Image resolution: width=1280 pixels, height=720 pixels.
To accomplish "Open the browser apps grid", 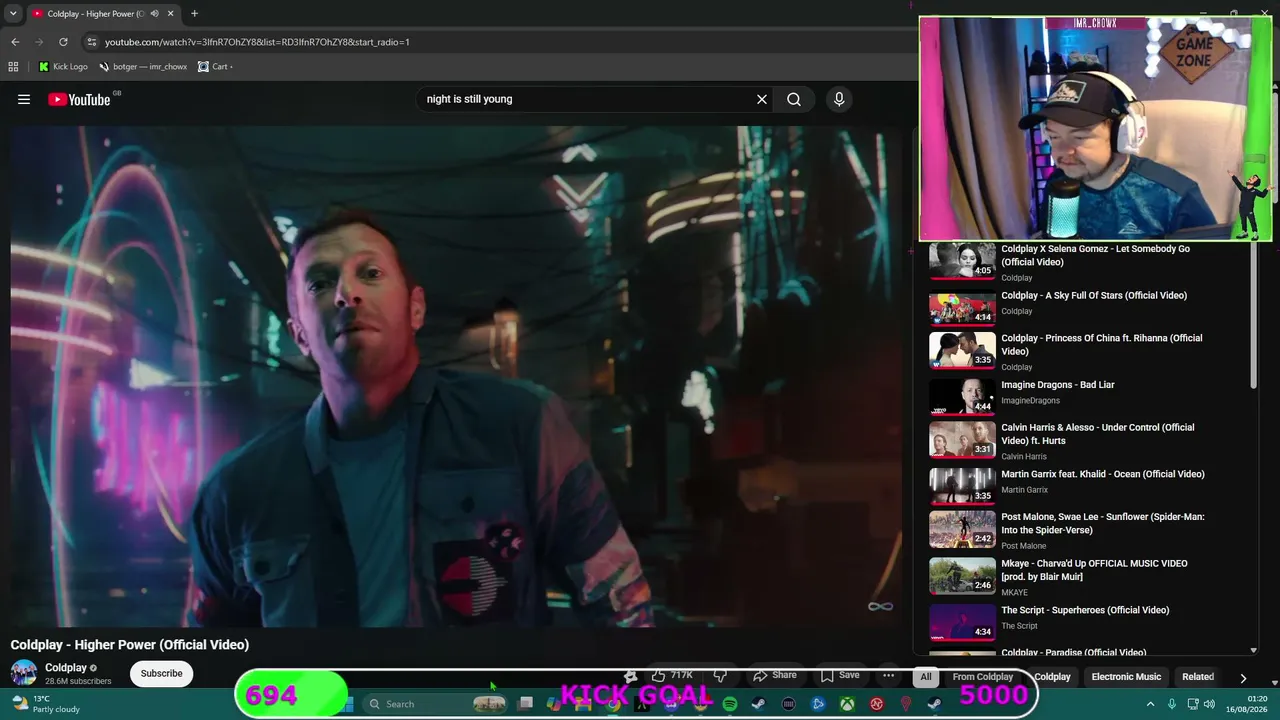I will (x=13, y=67).
